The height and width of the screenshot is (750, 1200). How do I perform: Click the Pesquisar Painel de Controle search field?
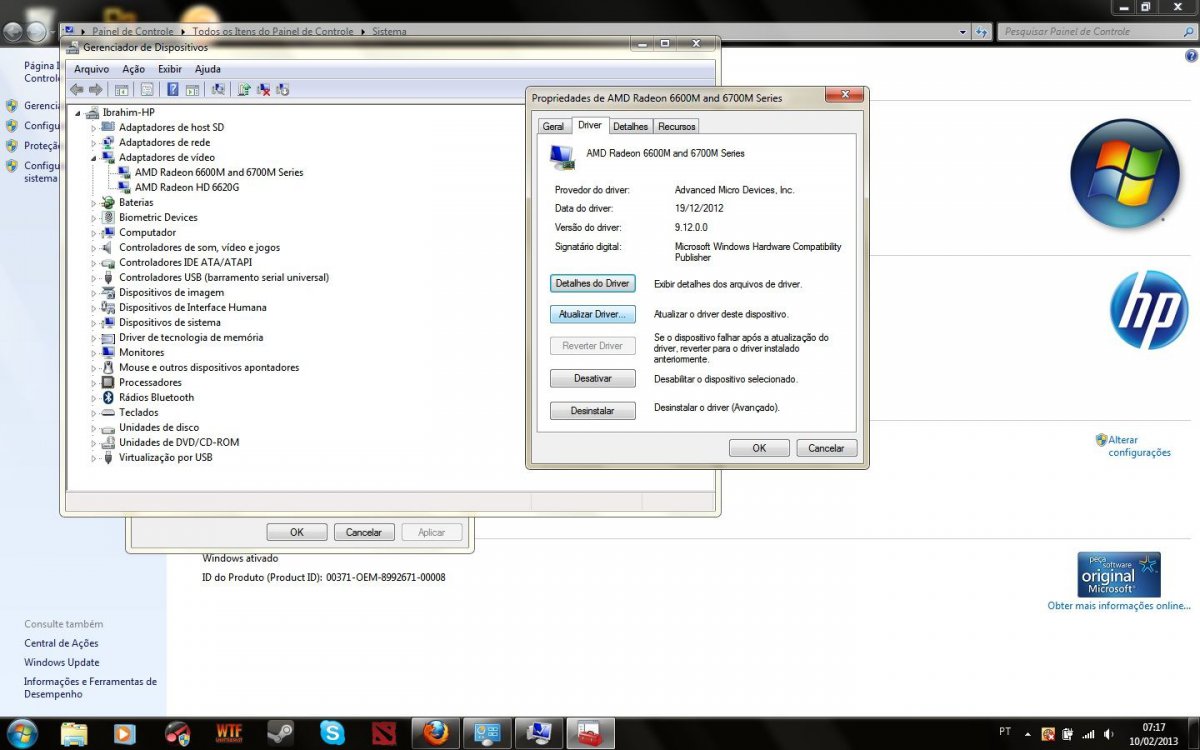click(1095, 32)
